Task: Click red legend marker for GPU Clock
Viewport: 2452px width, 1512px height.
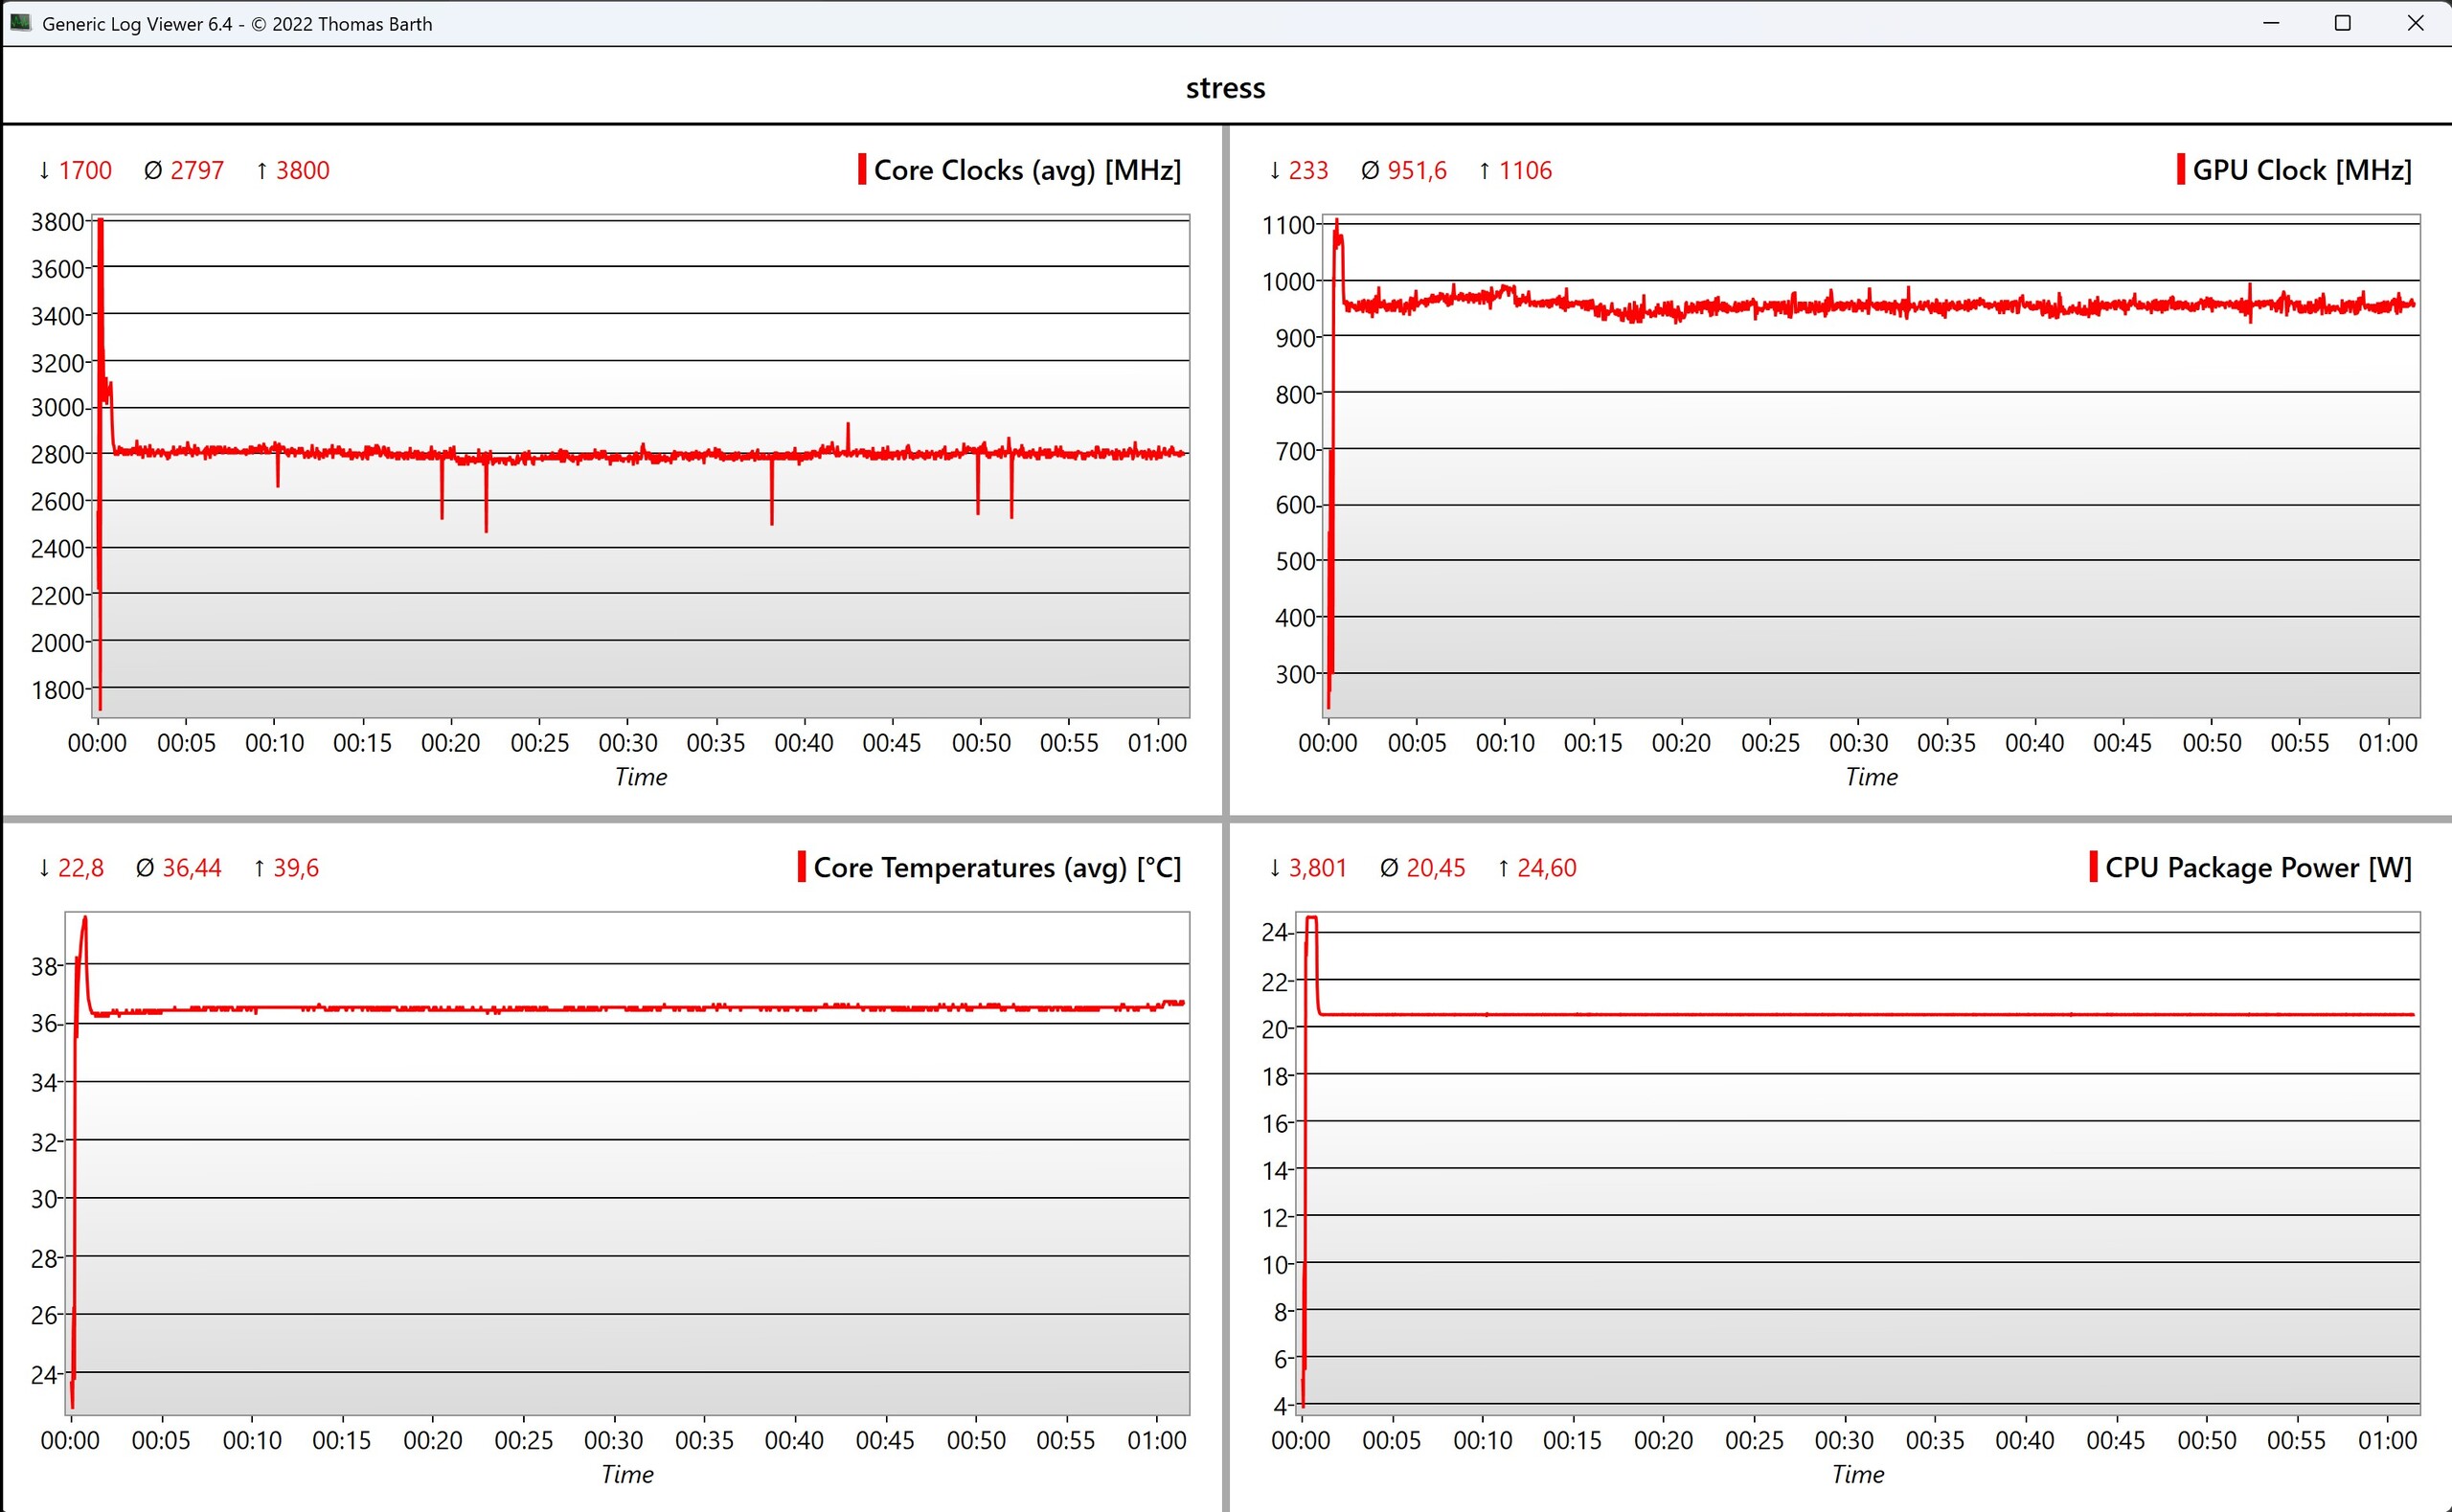Action: 2181,169
